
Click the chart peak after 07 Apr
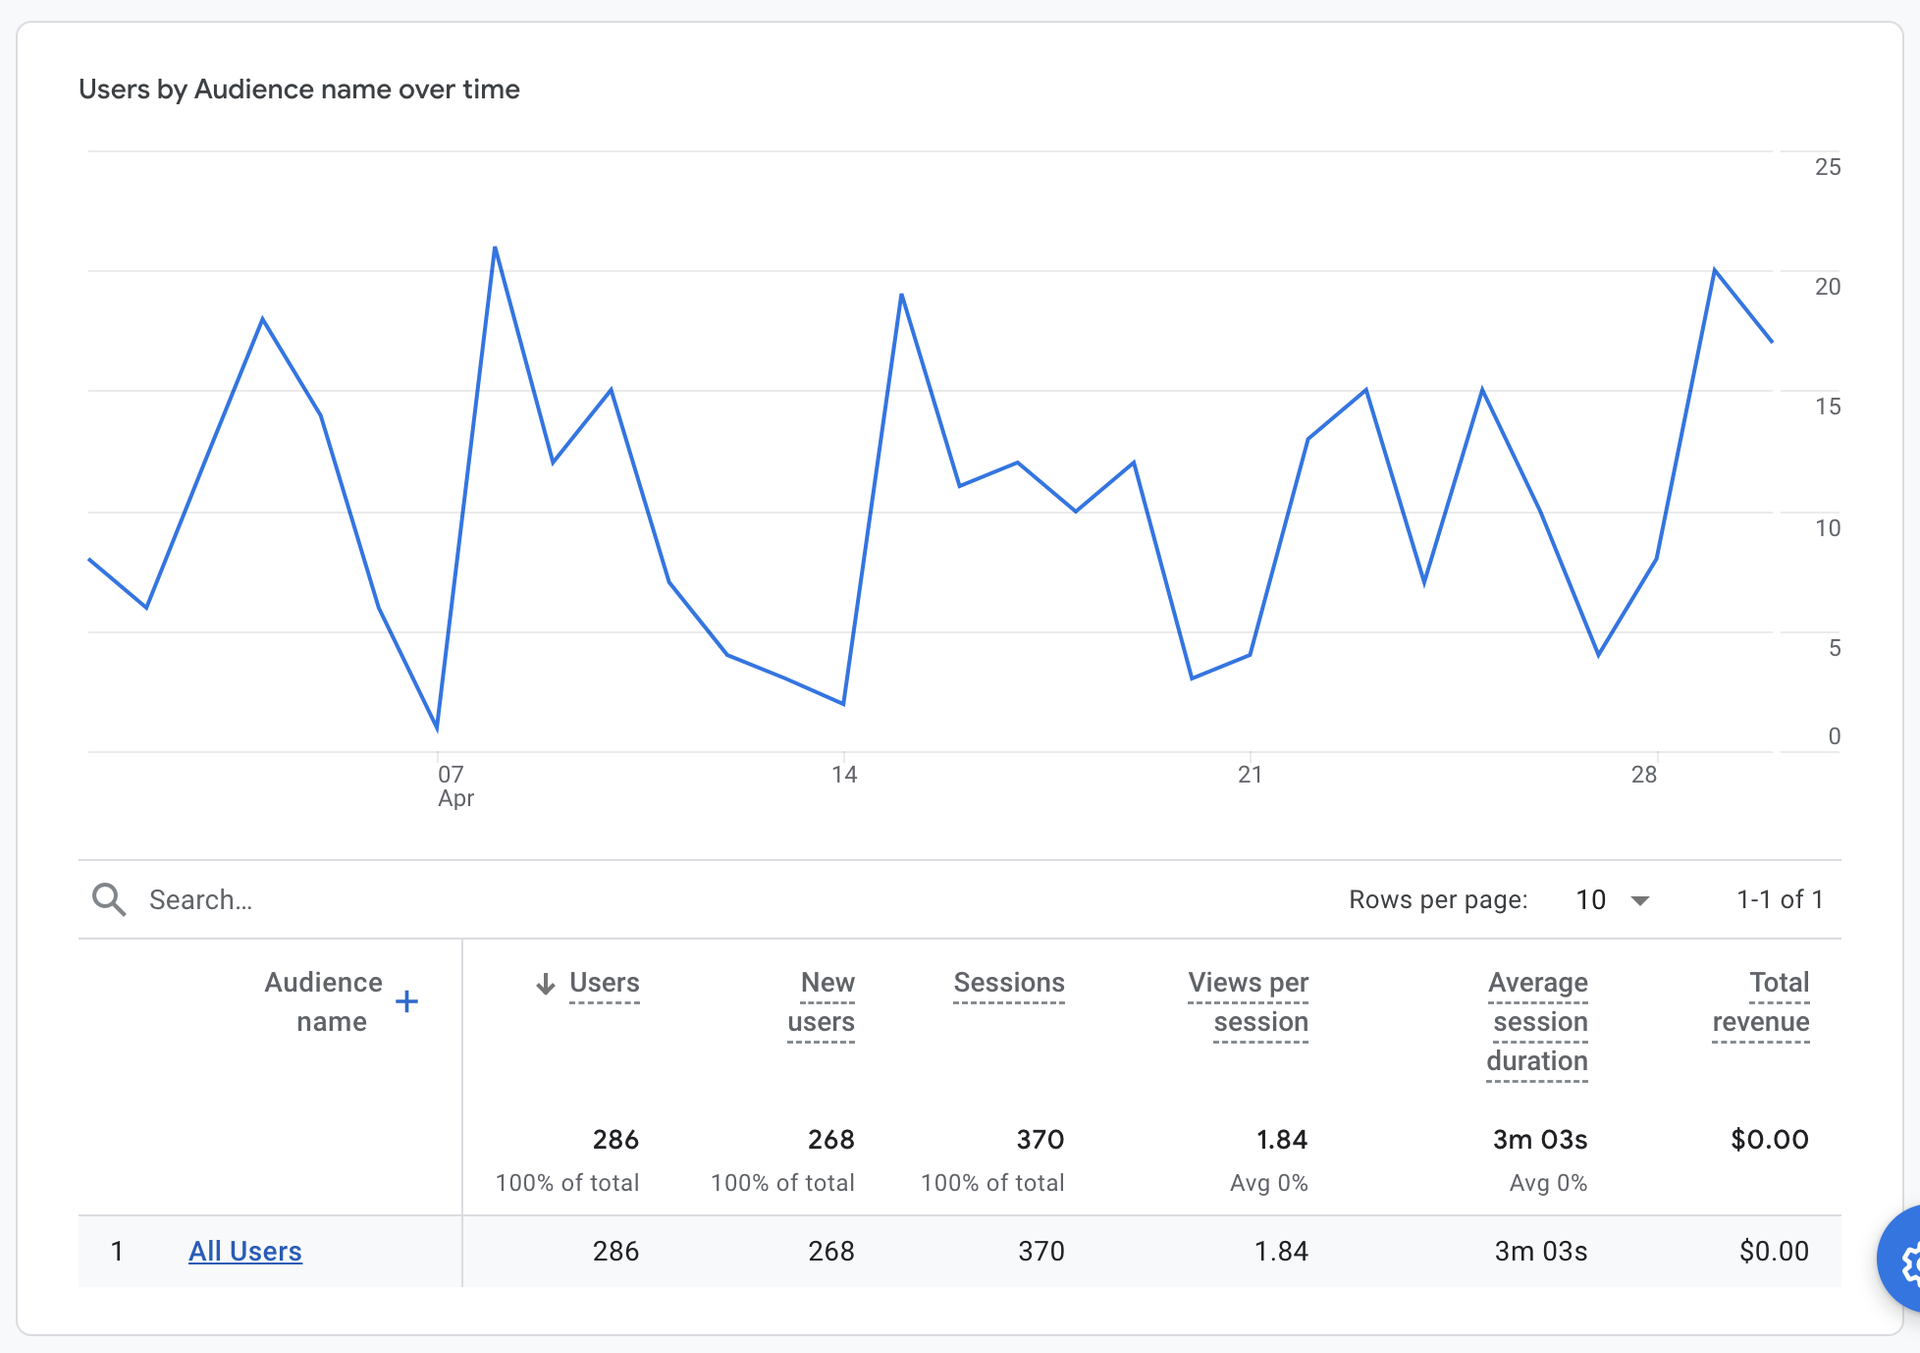tap(495, 248)
